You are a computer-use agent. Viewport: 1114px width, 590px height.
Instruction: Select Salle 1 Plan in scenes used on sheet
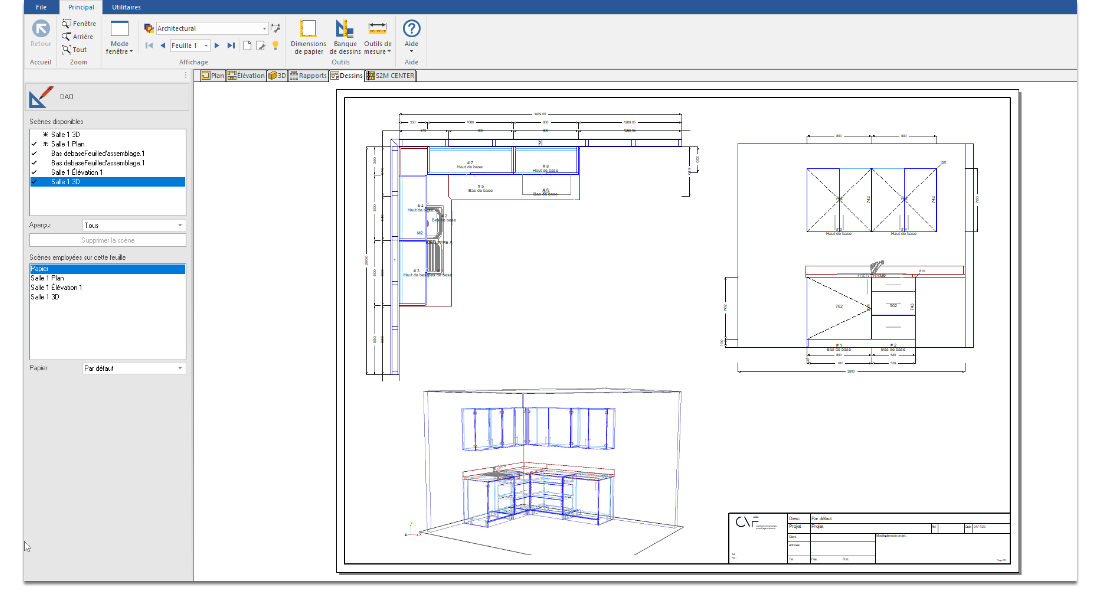pos(107,279)
